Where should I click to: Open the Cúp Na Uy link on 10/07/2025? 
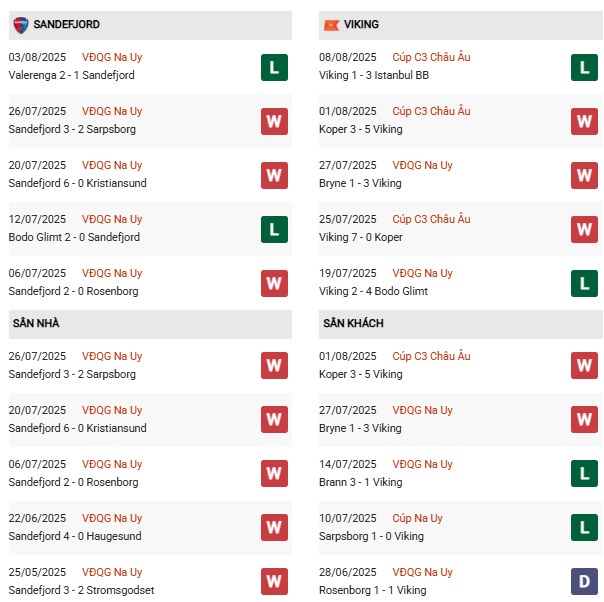tap(418, 519)
